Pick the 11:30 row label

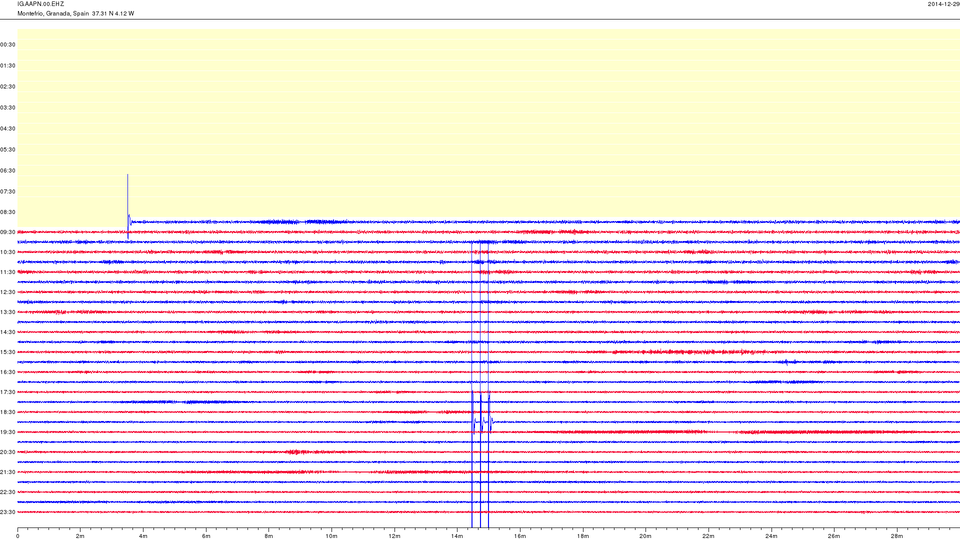point(8,272)
